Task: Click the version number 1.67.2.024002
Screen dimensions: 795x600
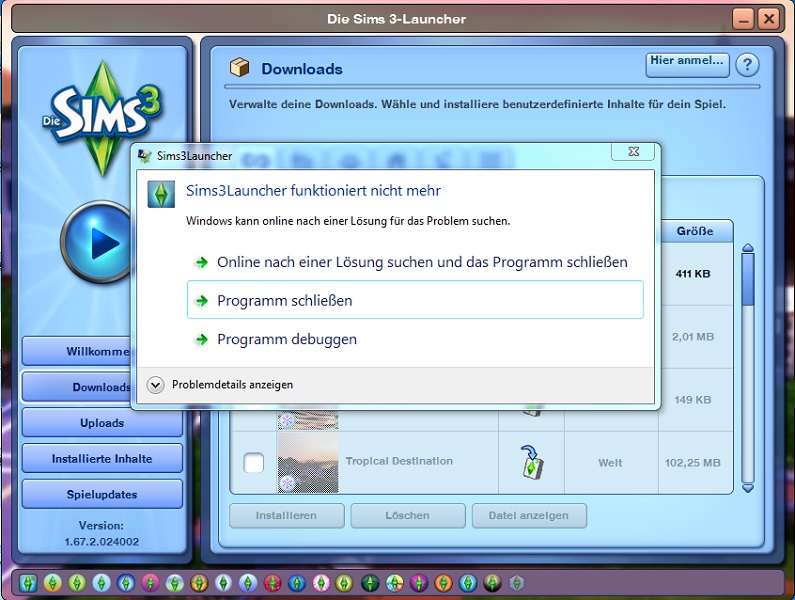Action: point(102,542)
